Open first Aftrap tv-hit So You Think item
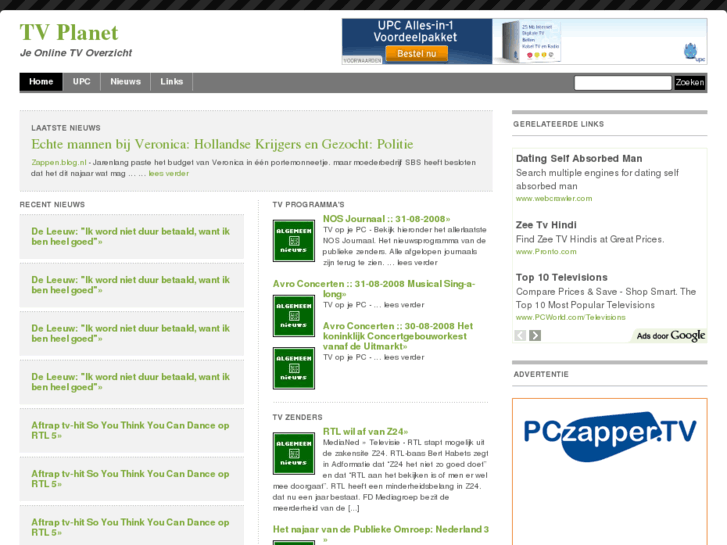This screenshot has width=727, height=545. coord(130,430)
